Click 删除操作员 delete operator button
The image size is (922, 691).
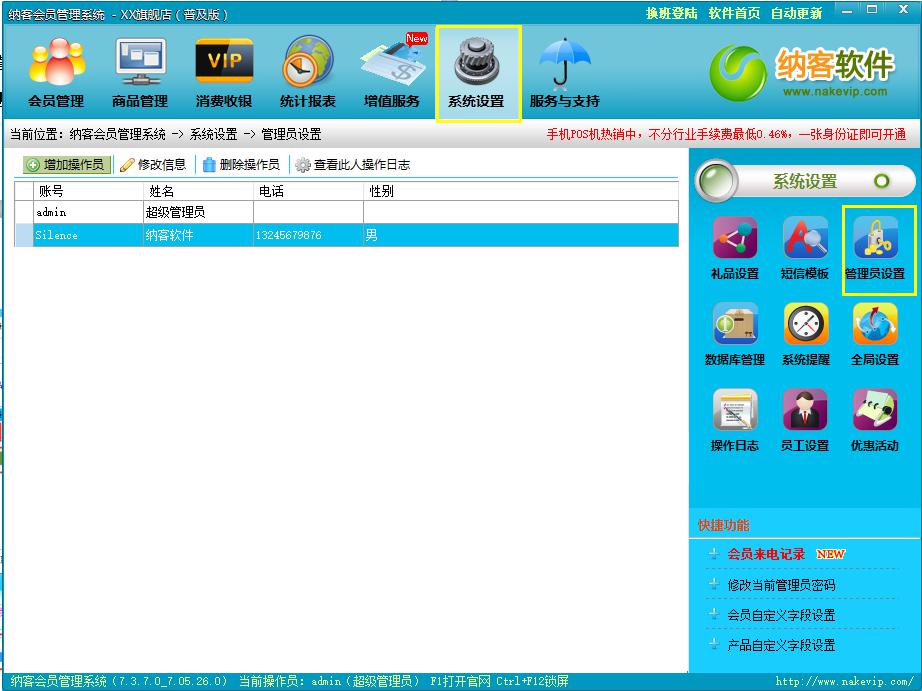coord(241,165)
